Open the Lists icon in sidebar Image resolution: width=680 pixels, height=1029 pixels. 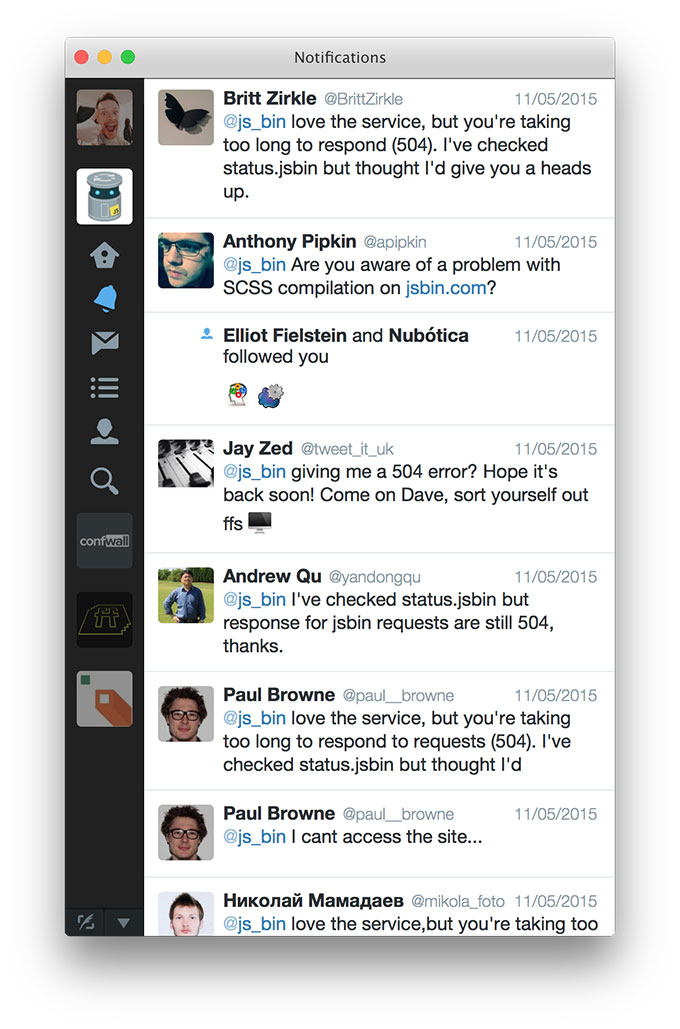(x=105, y=388)
